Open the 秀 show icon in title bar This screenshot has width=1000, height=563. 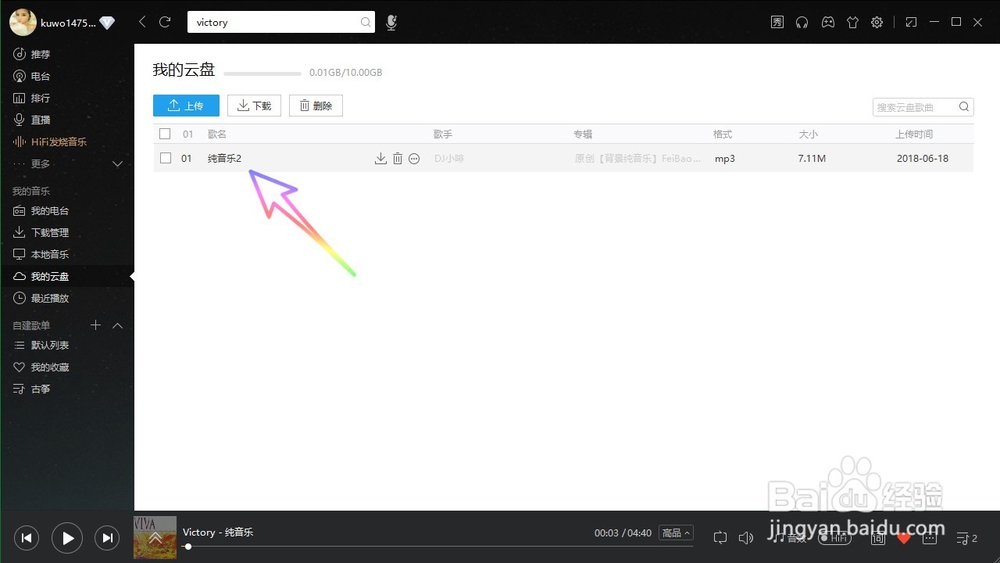click(777, 22)
